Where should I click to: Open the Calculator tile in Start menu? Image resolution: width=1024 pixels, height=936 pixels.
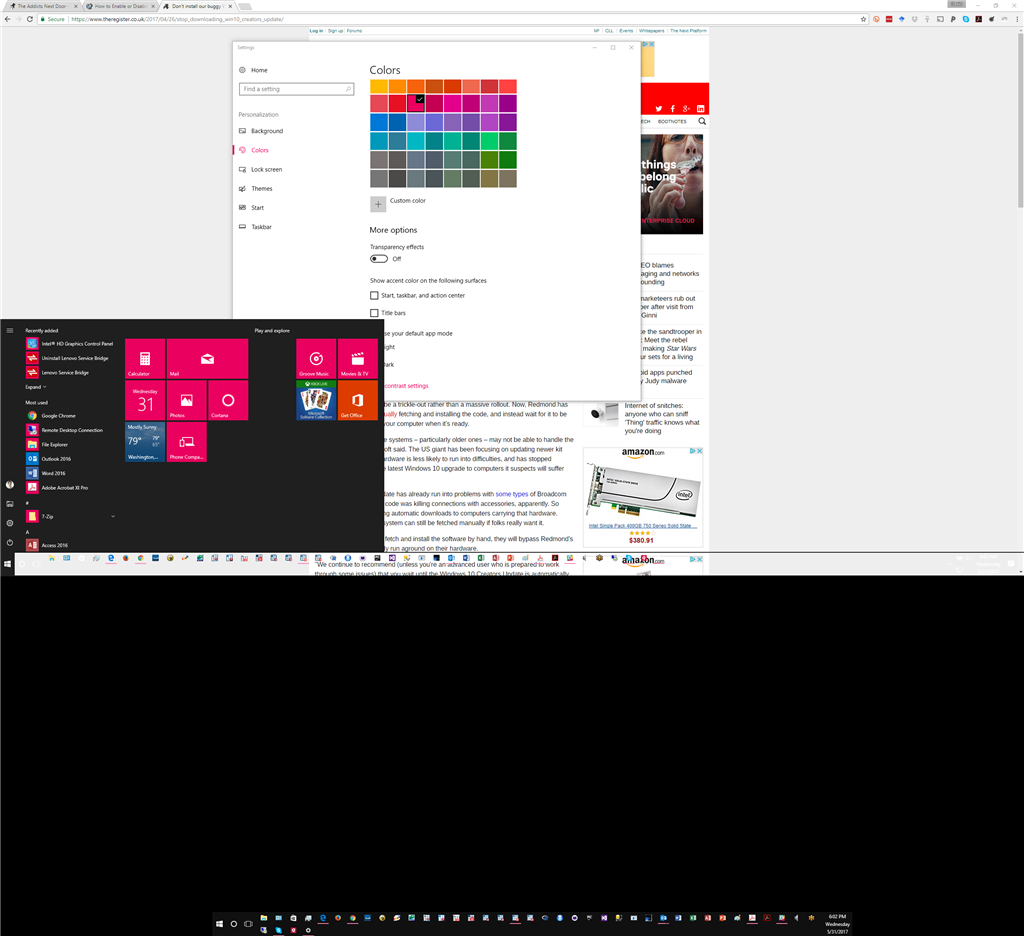tap(145, 359)
